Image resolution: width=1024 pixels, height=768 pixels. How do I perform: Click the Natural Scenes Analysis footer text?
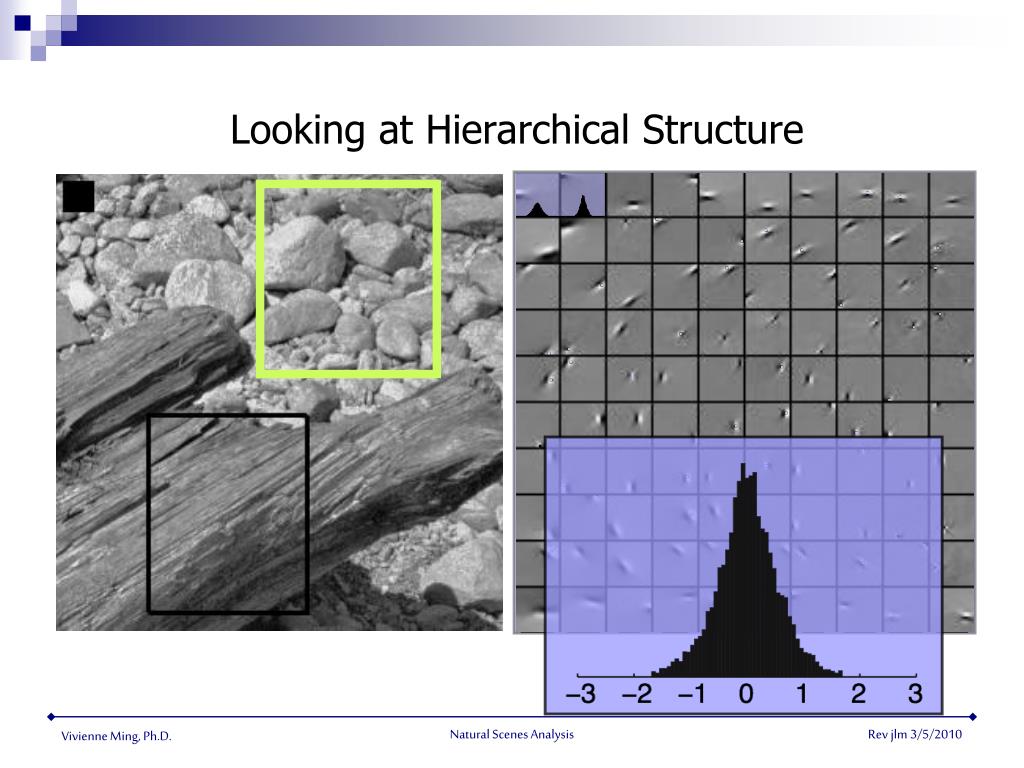[x=511, y=734]
